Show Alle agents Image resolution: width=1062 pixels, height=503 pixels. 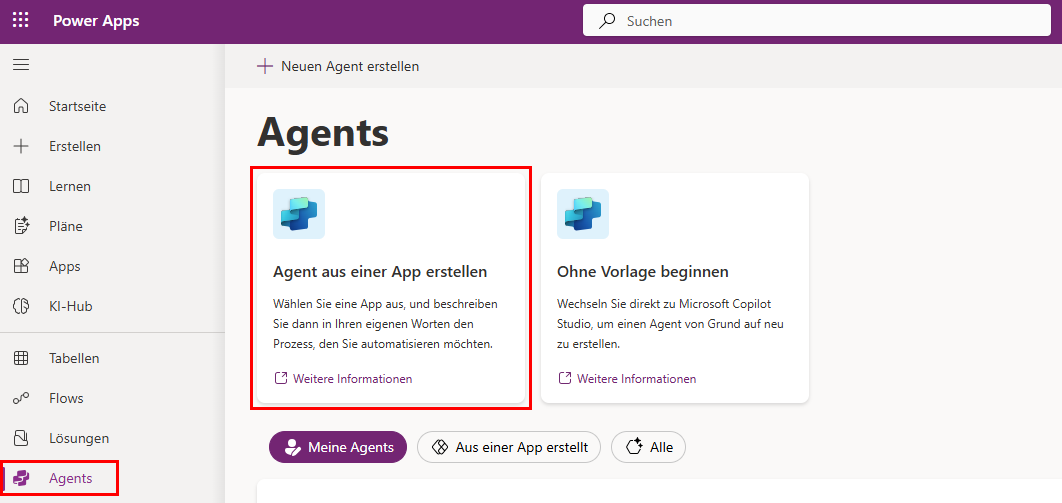pos(648,447)
